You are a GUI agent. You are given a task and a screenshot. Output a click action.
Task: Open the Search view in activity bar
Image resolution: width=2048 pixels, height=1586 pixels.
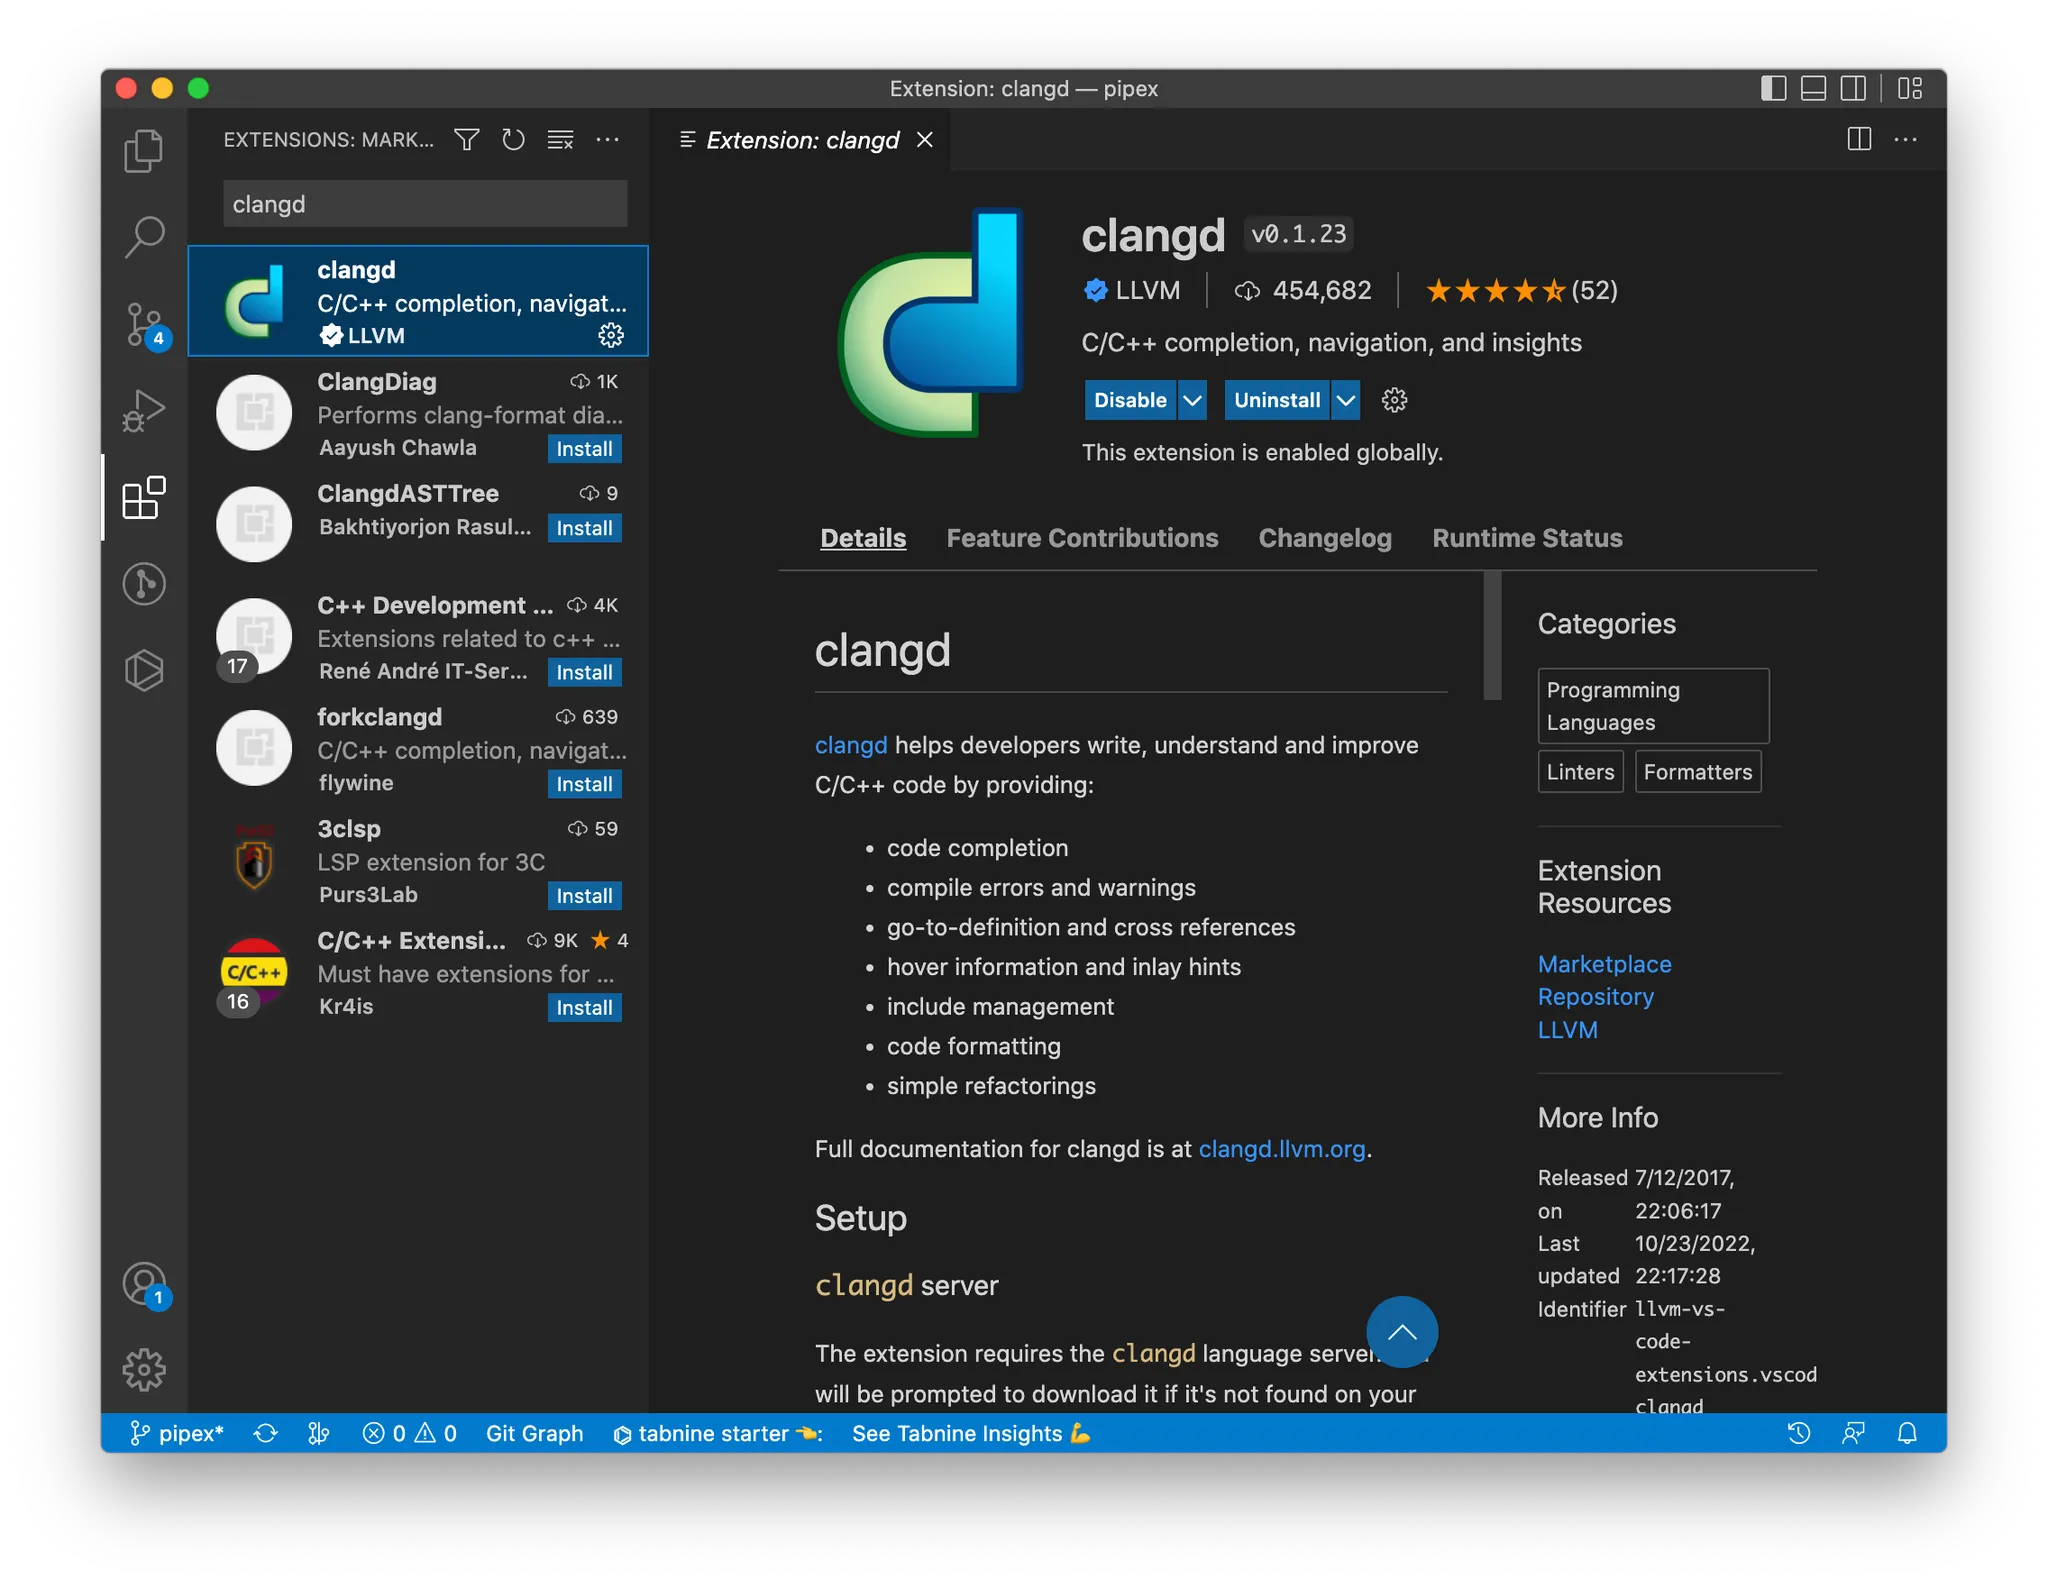(x=144, y=238)
